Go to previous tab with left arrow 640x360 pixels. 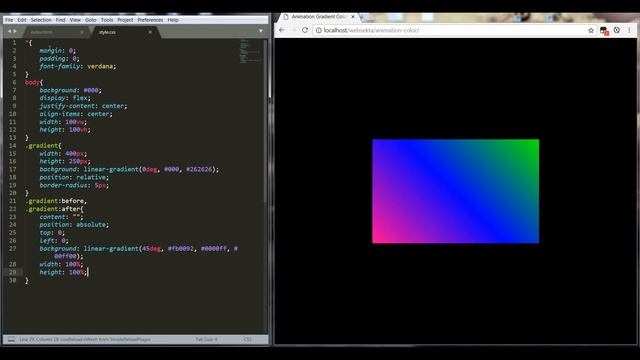pos(9,31)
